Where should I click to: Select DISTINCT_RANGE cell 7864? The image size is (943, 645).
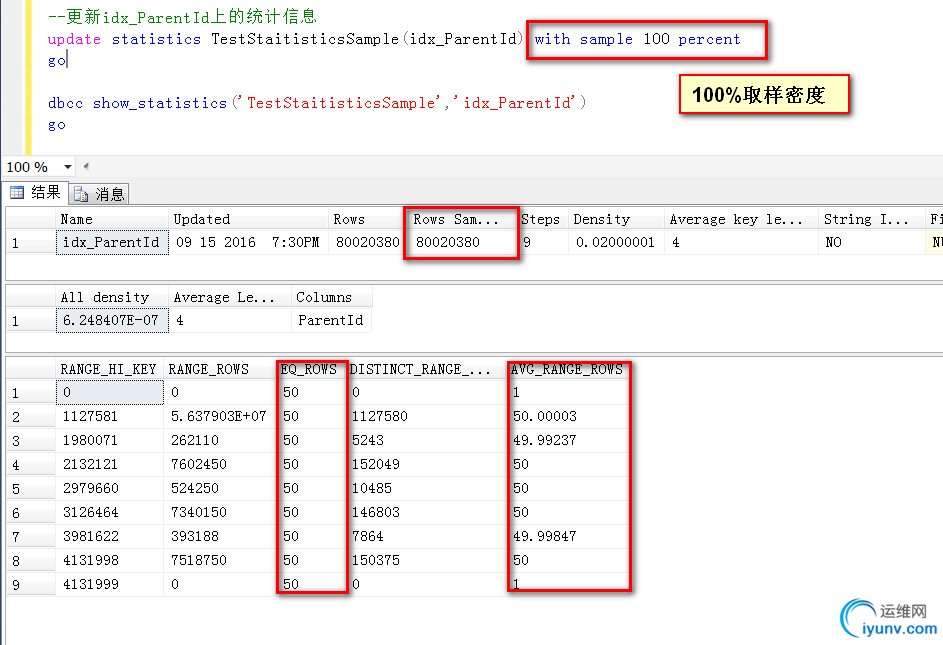click(427, 537)
